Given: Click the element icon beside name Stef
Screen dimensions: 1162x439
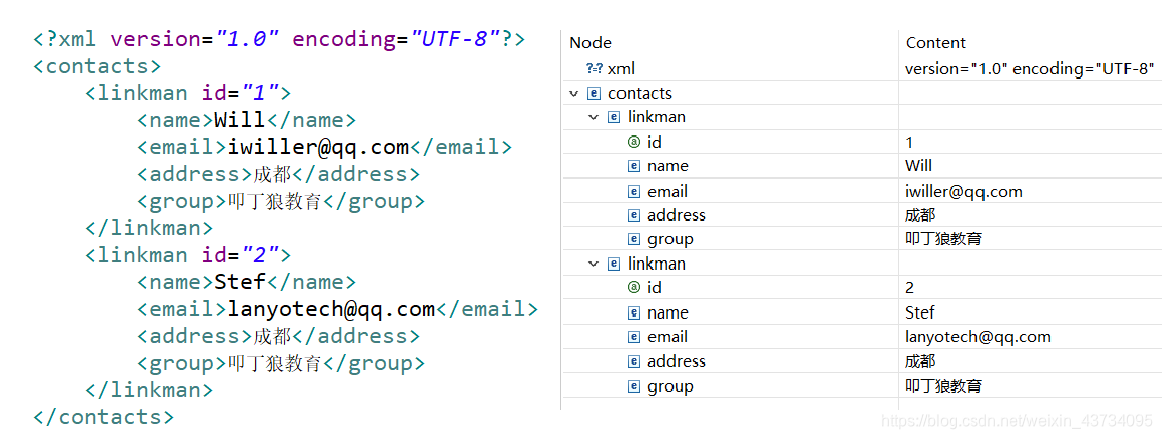Looking at the screenshot, I should [x=633, y=313].
